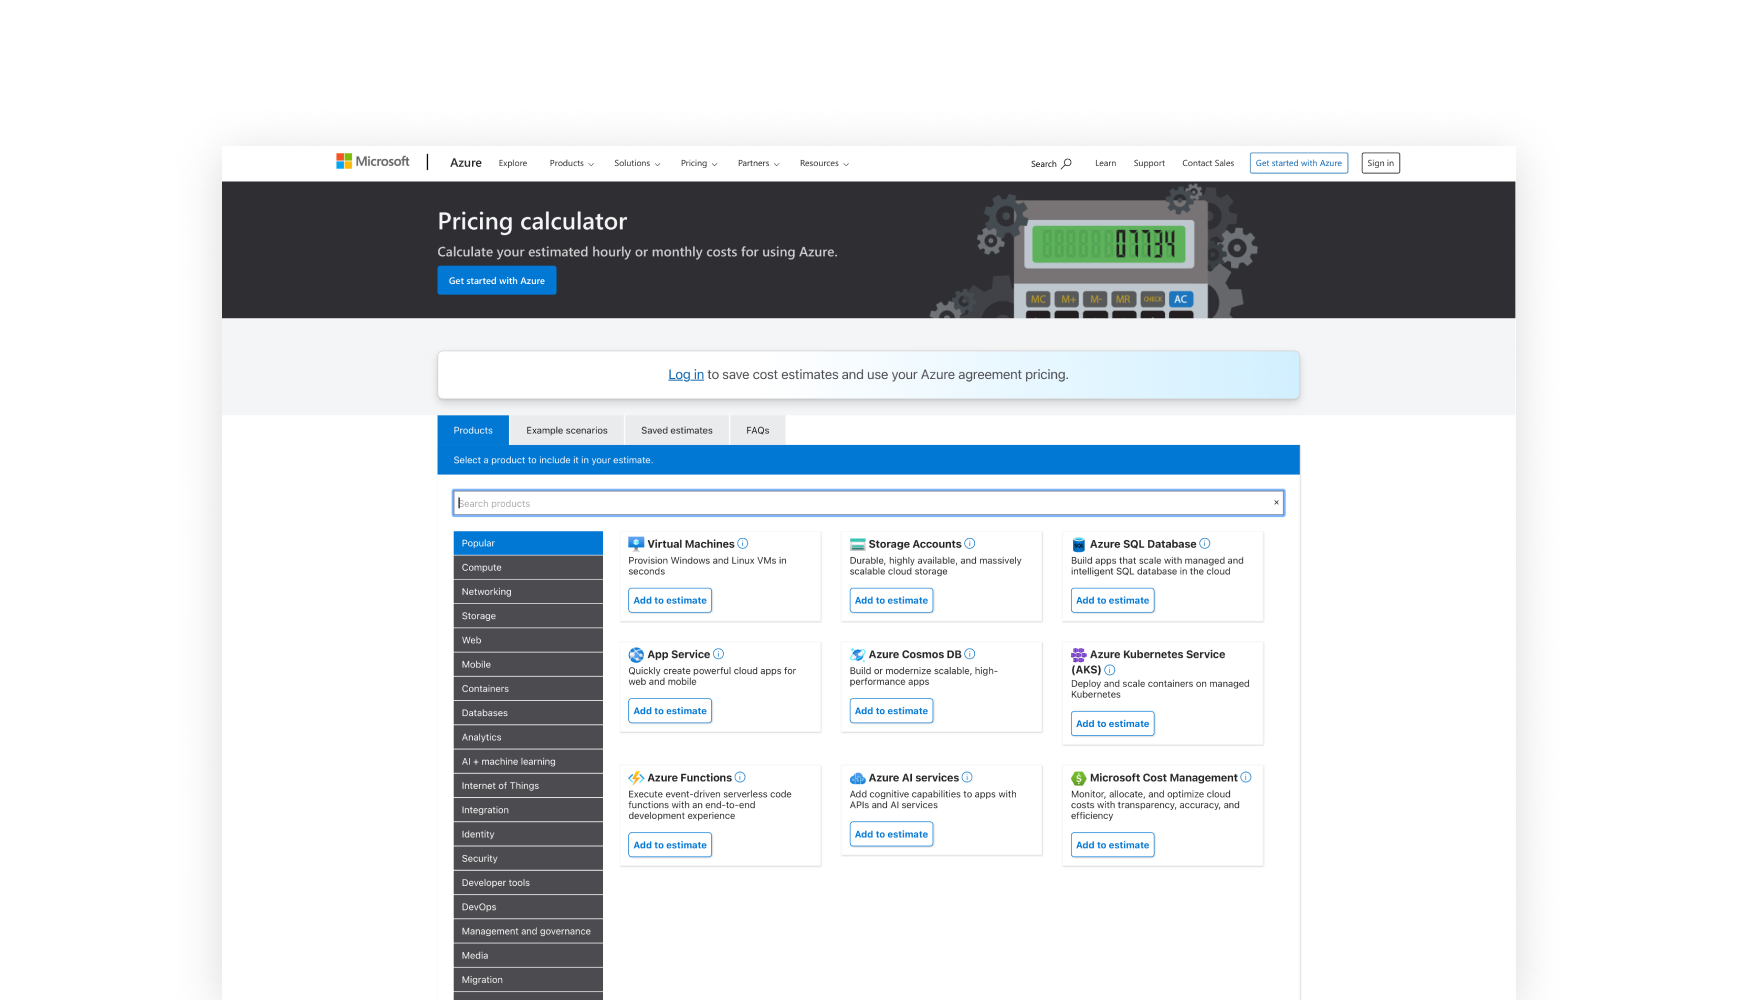Select Management and governance category
This screenshot has height=1000, width=1740.
(x=528, y=931)
